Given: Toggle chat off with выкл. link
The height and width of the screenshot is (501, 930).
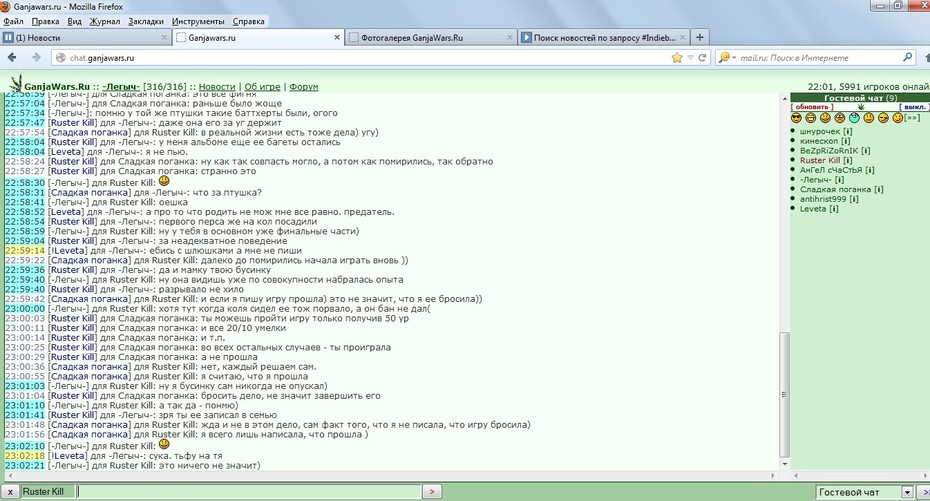Looking at the screenshot, I should point(913,107).
